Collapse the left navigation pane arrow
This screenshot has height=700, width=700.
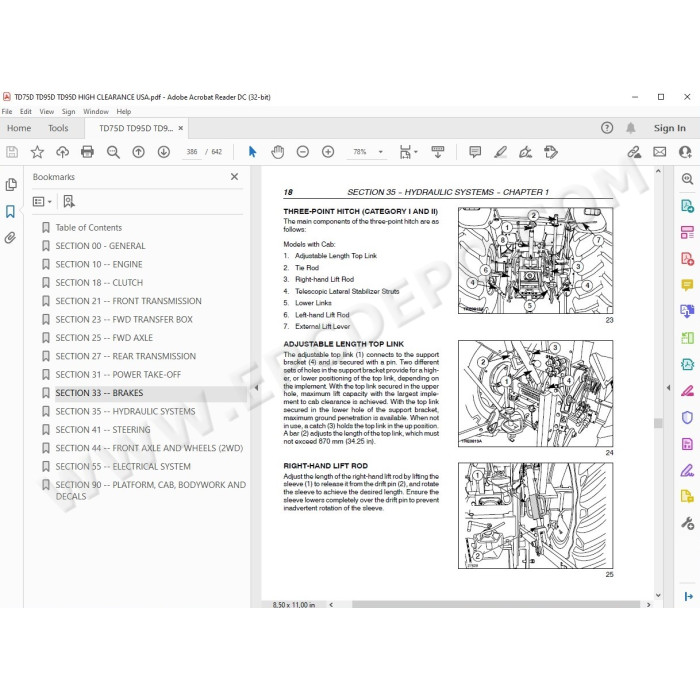point(256,388)
